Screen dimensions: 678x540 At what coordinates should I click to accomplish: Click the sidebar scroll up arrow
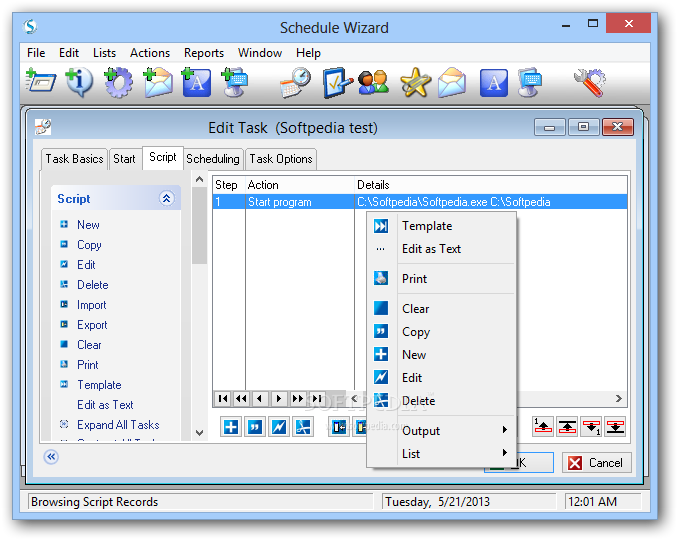point(199,179)
